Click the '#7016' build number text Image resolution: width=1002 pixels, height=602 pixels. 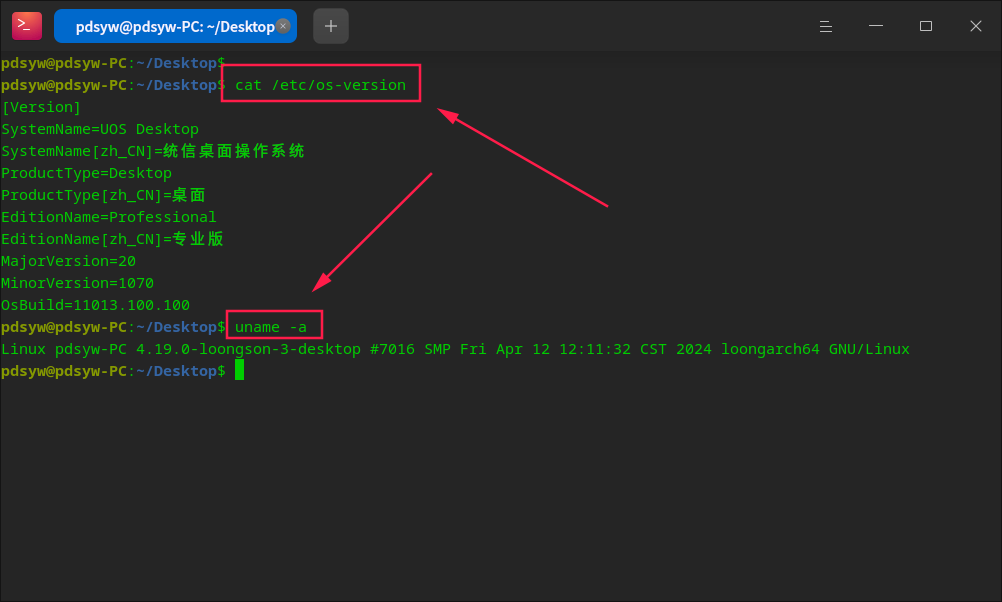(392, 350)
